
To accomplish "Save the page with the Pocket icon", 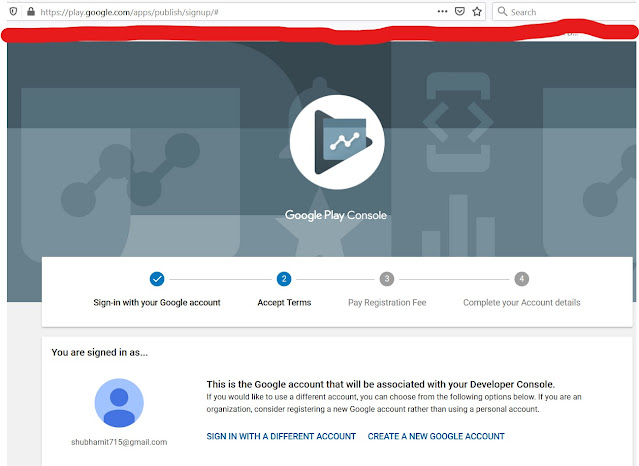I will pos(460,11).
